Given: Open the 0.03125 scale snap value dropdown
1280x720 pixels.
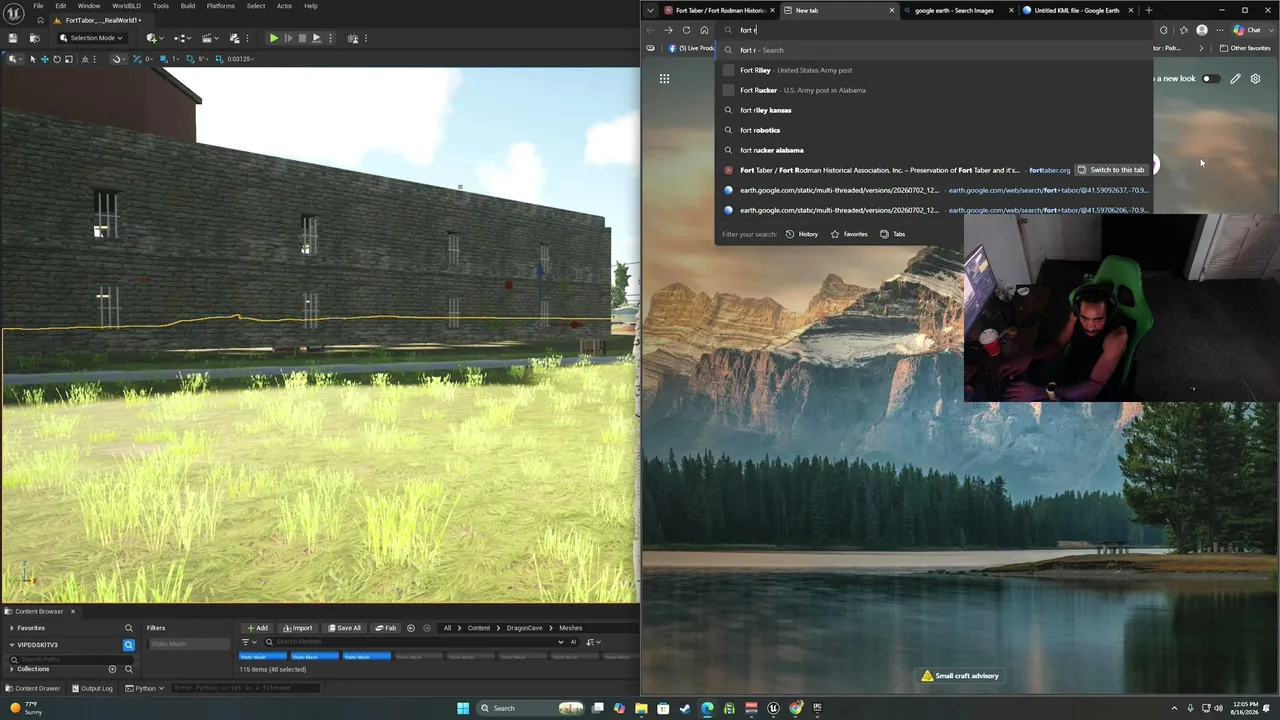Looking at the screenshot, I should coord(240,59).
